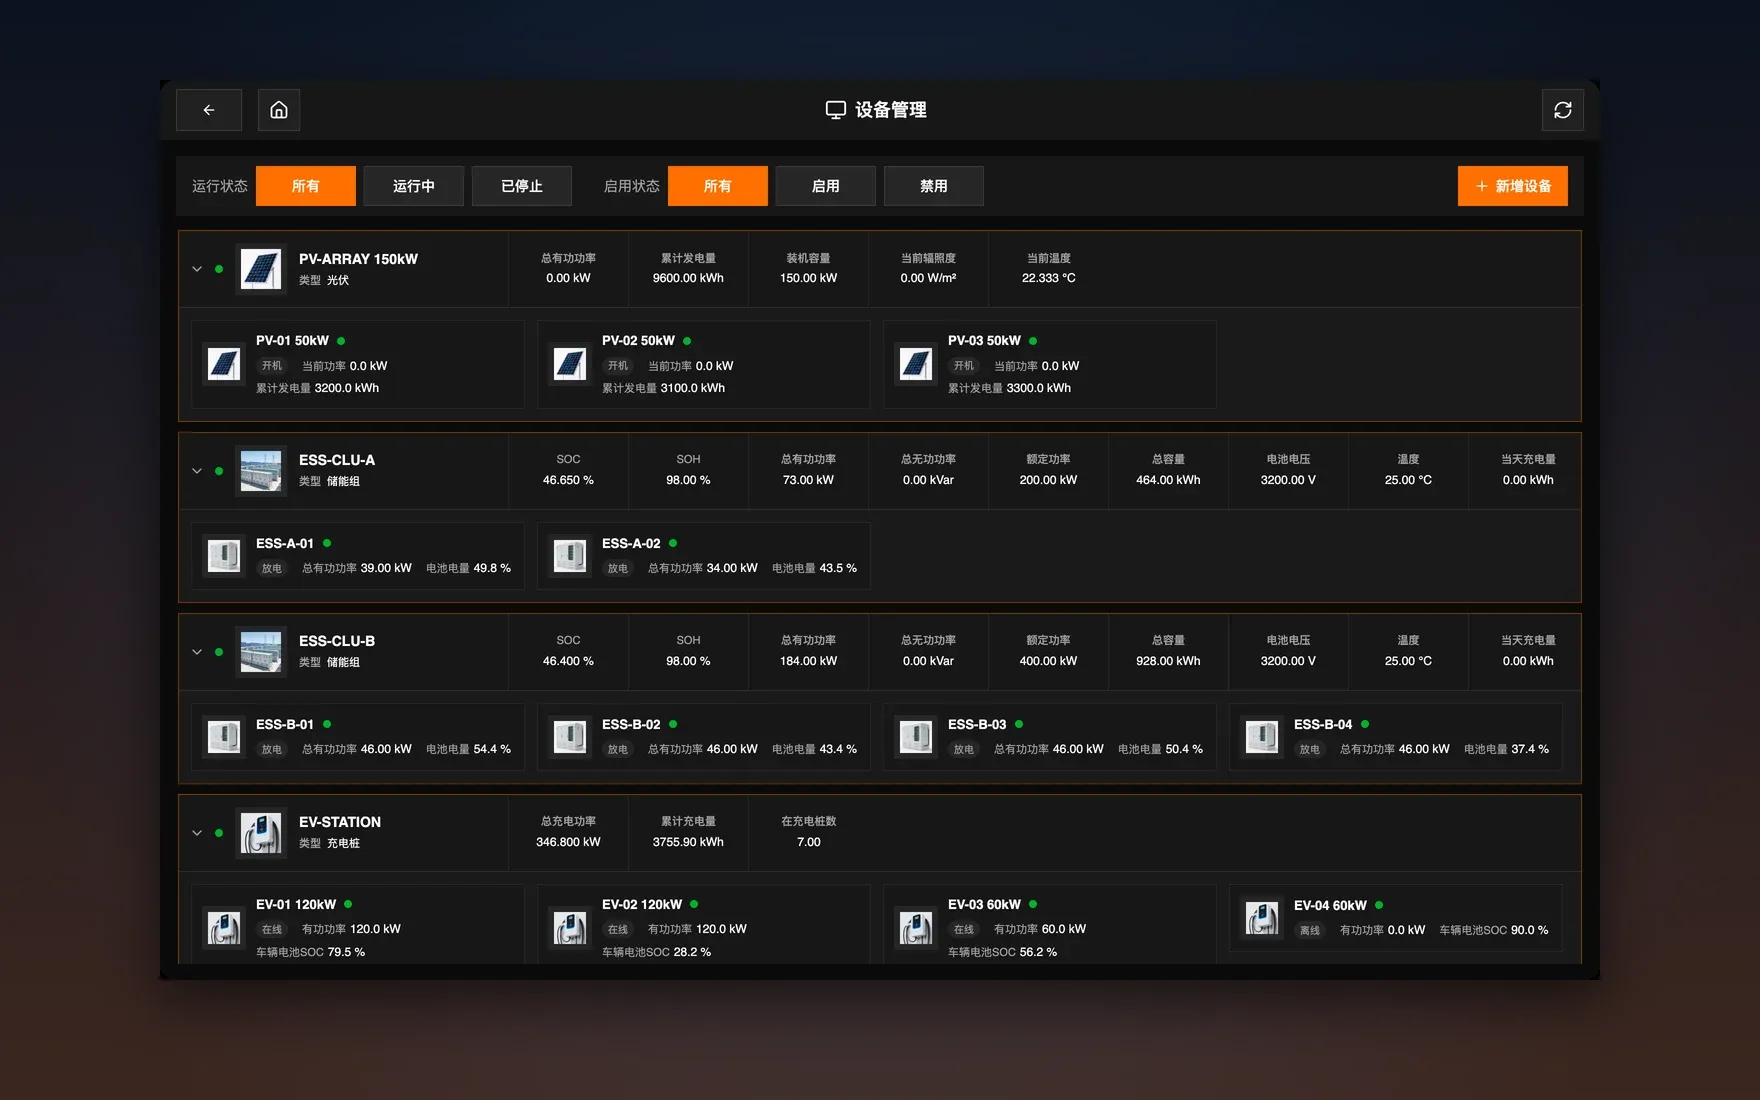Open the EV-04 60kW charger icon
This screenshot has height=1100, width=1760.
tap(1262, 918)
